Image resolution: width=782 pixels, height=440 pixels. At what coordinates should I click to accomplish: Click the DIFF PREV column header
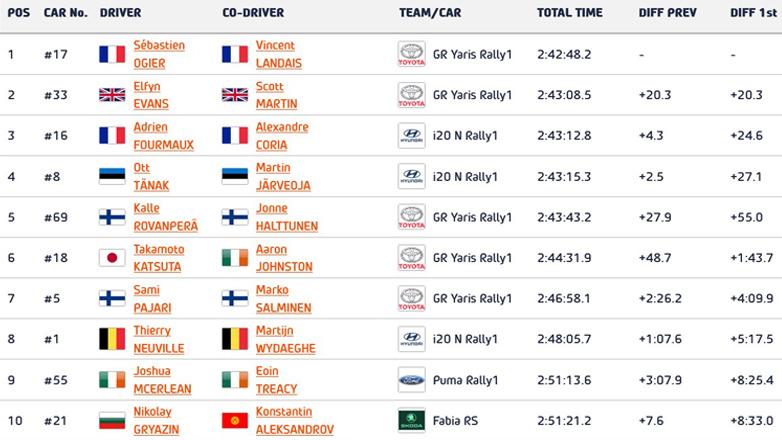pos(667,13)
